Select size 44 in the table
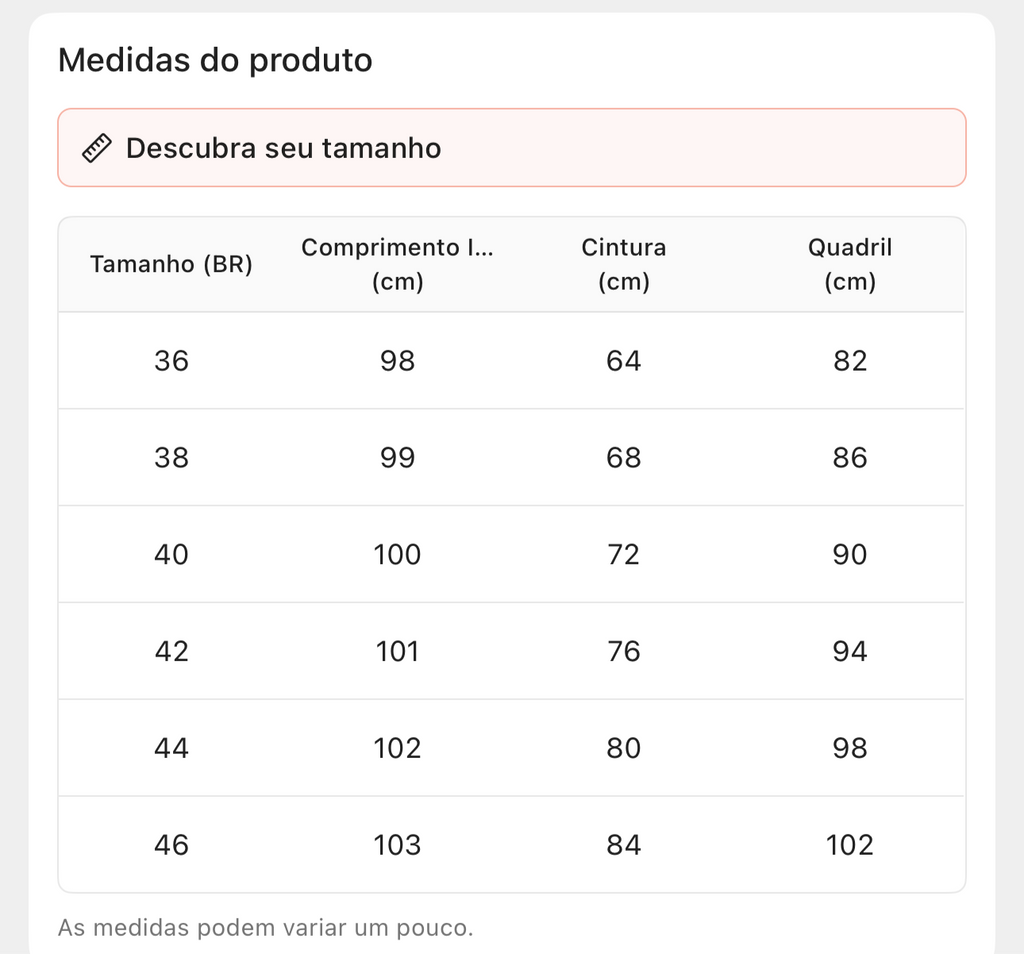Image resolution: width=1024 pixels, height=954 pixels. tap(171, 749)
